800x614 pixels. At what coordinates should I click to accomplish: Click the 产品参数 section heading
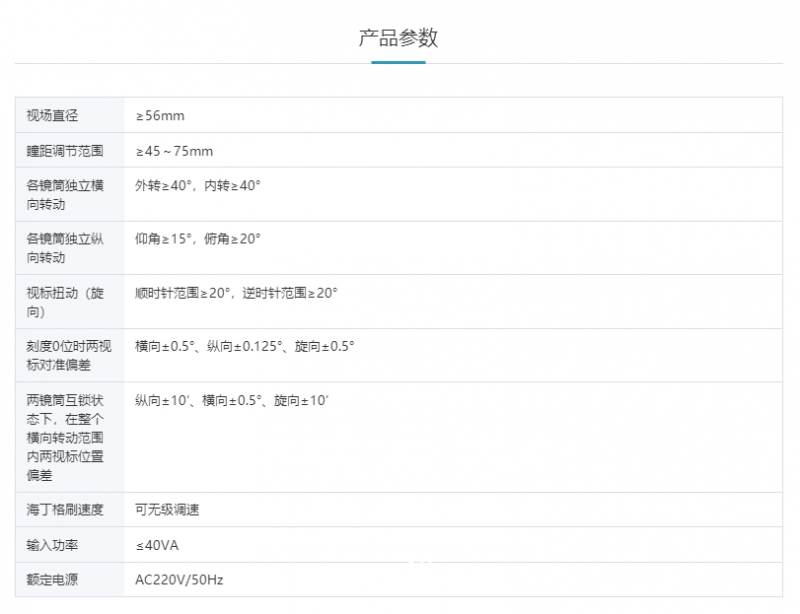click(399, 38)
